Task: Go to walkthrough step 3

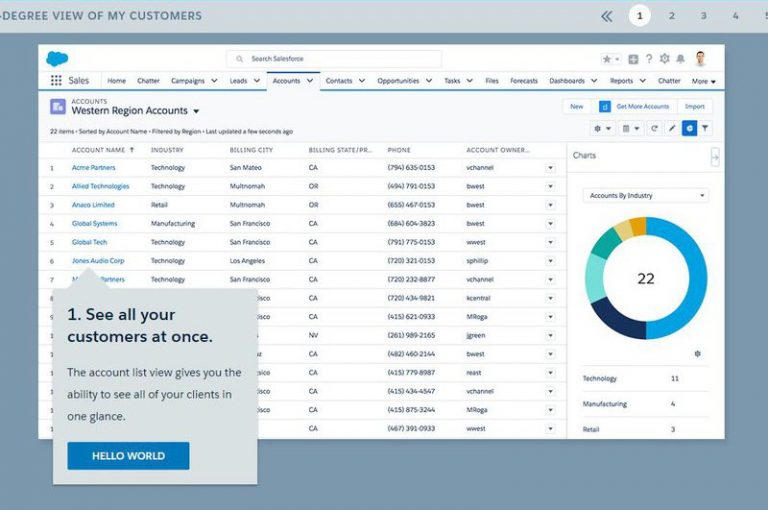Action: tap(703, 16)
